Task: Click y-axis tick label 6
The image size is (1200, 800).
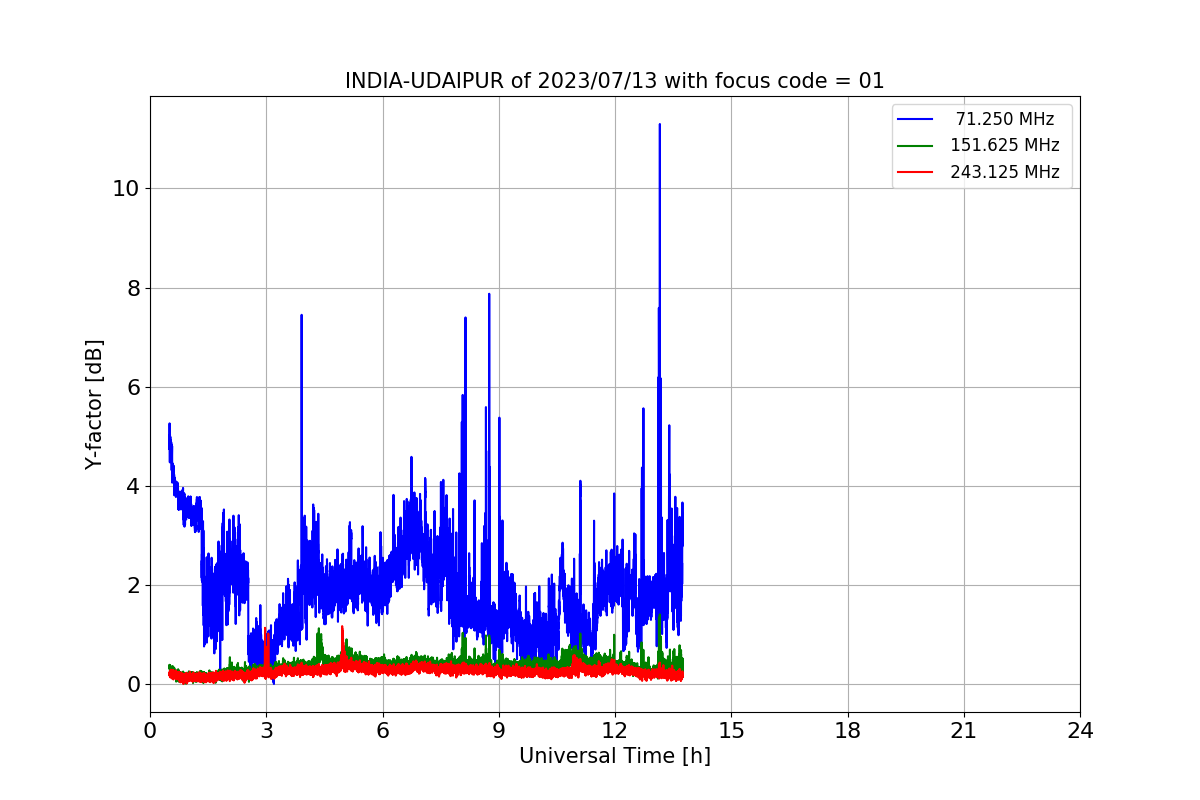Action: click(x=132, y=387)
